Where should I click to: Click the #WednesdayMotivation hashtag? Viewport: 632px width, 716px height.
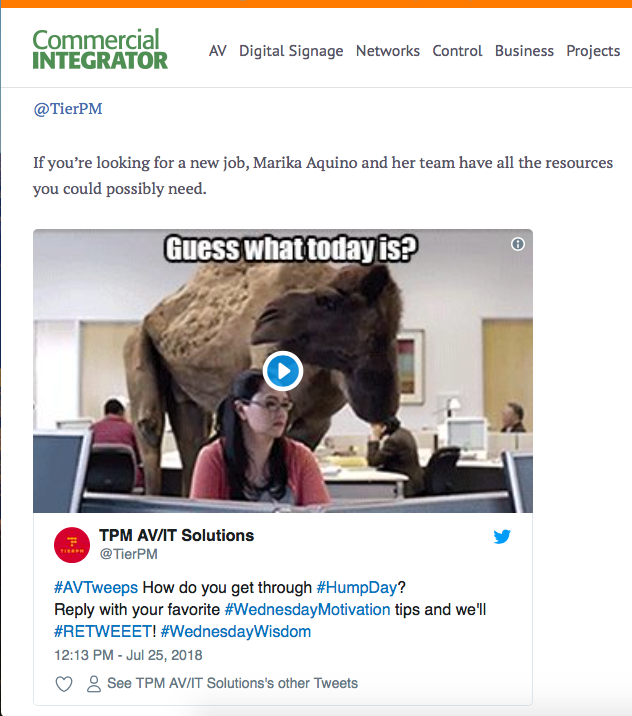[307, 610]
